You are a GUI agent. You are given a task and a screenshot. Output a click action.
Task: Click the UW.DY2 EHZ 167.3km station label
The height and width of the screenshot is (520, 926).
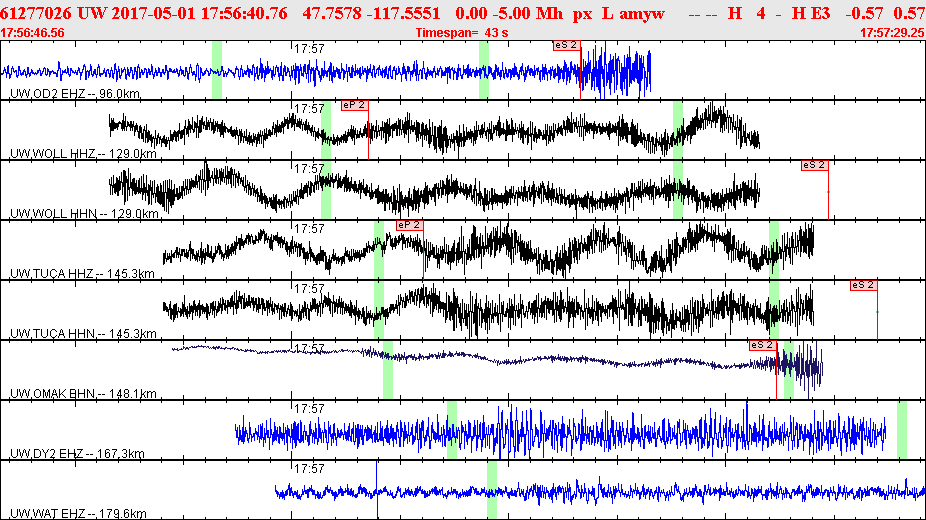click(77, 454)
